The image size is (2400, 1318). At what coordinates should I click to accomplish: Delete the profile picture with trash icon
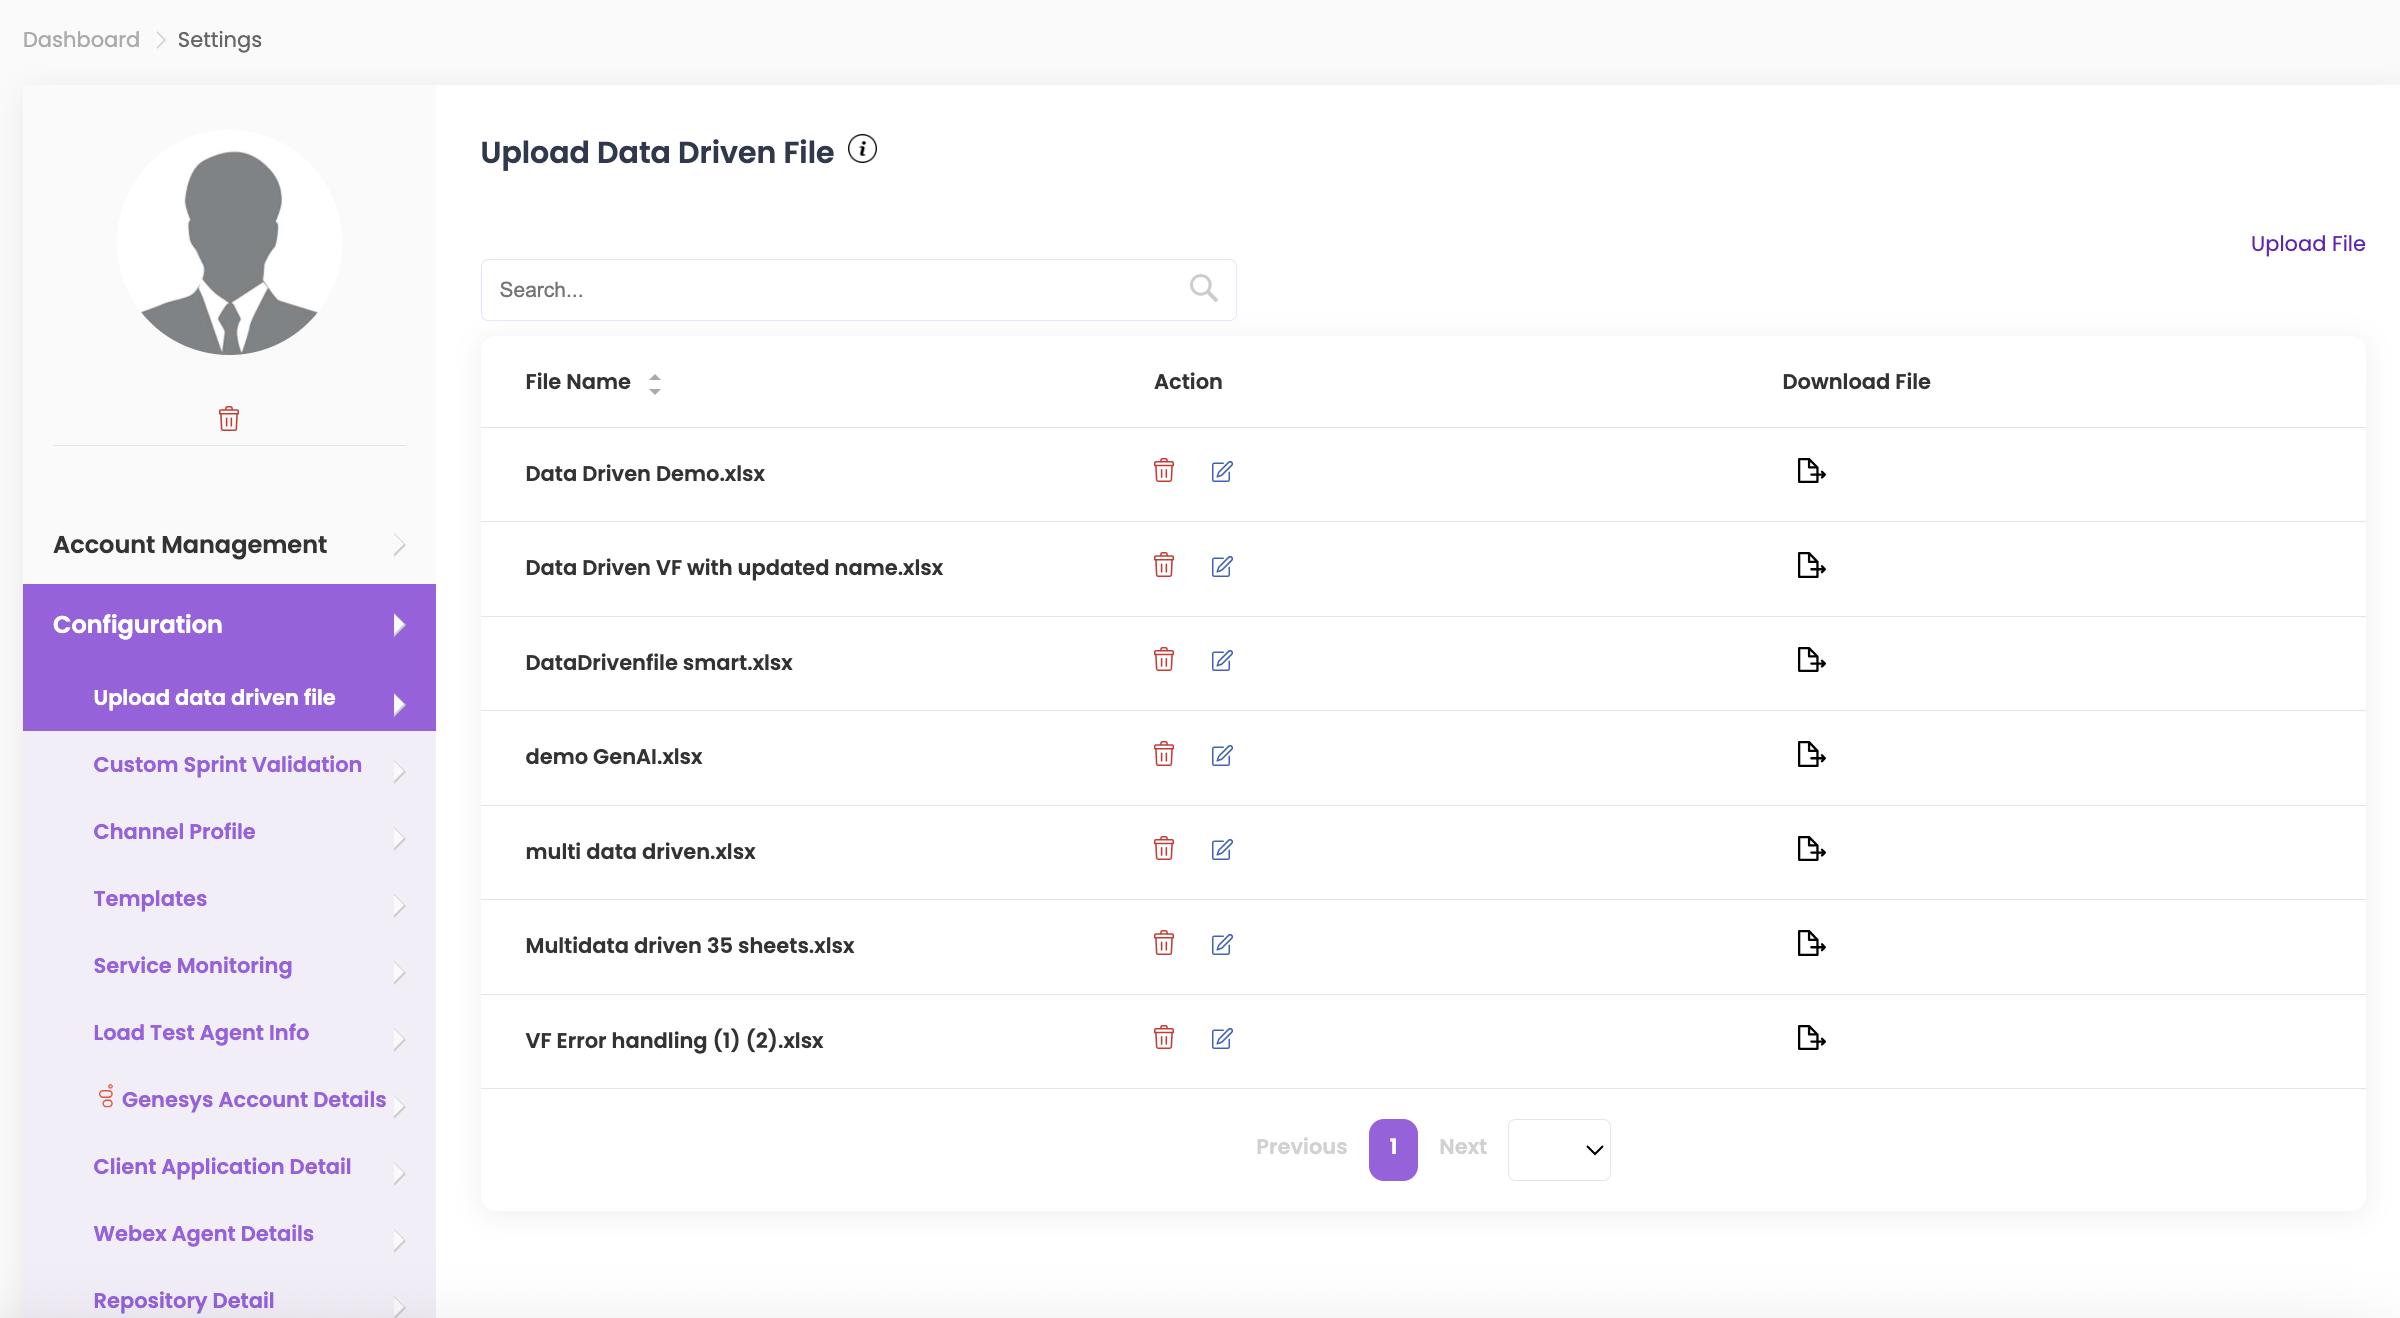pos(229,418)
